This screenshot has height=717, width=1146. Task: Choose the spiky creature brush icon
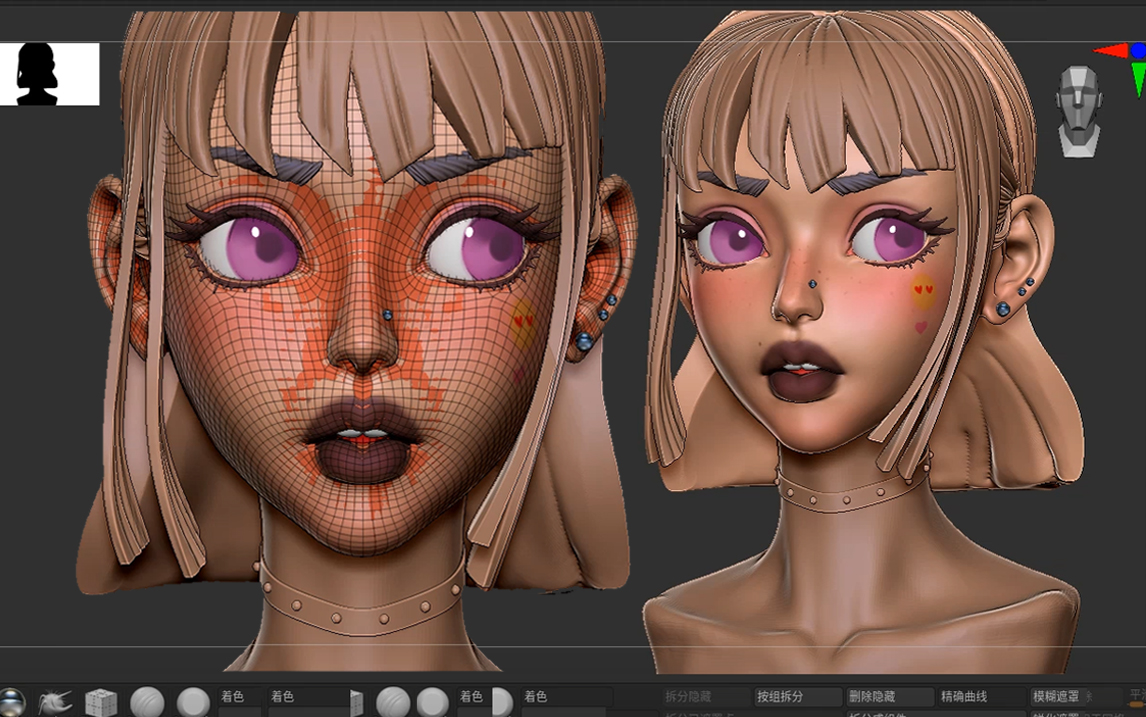pyautogui.click(x=55, y=702)
